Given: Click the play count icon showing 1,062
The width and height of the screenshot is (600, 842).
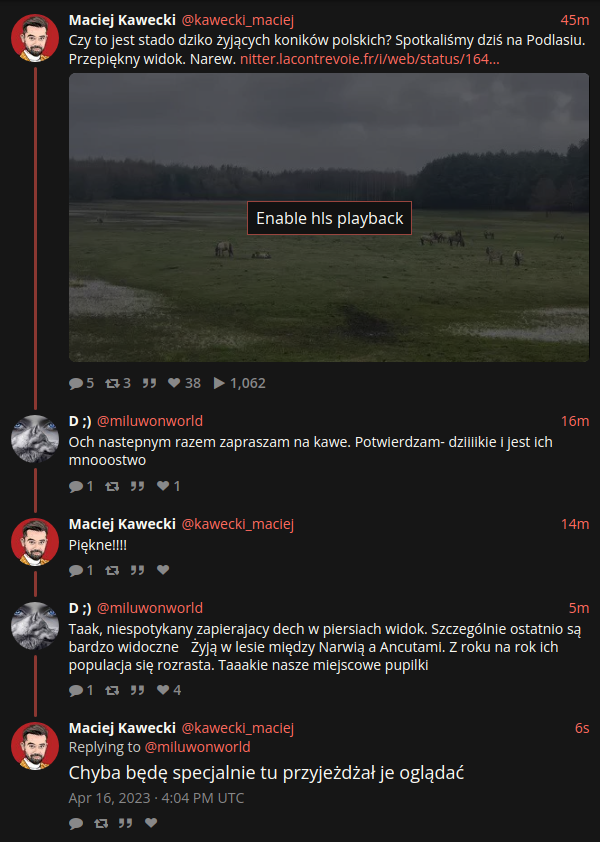Looking at the screenshot, I should point(219,383).
